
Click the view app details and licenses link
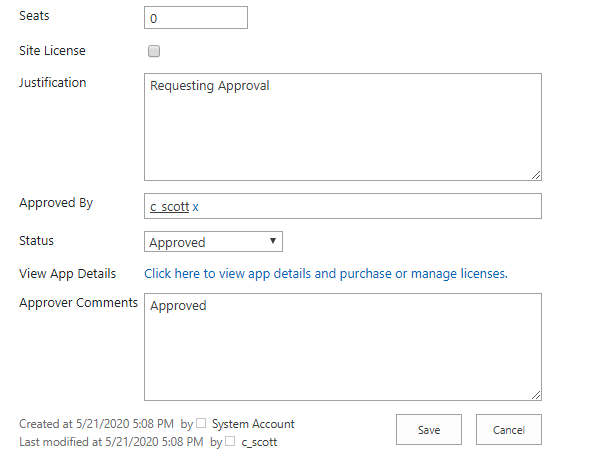pyautogui.click(x=326, y=274)
